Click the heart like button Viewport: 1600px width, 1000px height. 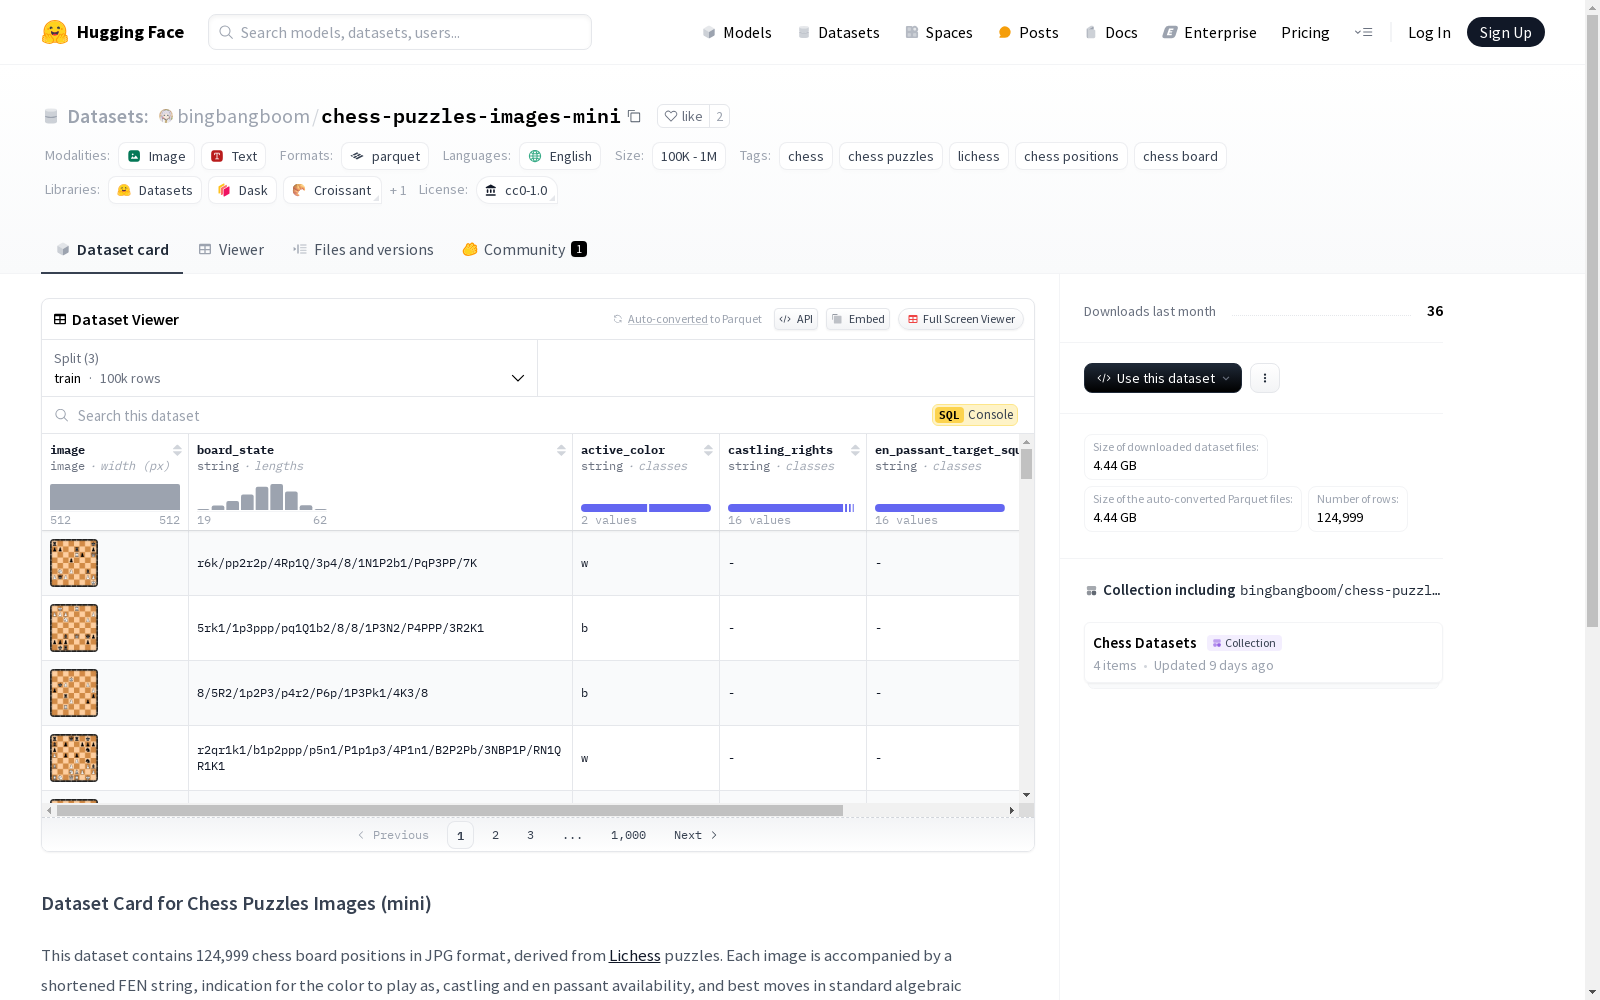tap(683, 116)
